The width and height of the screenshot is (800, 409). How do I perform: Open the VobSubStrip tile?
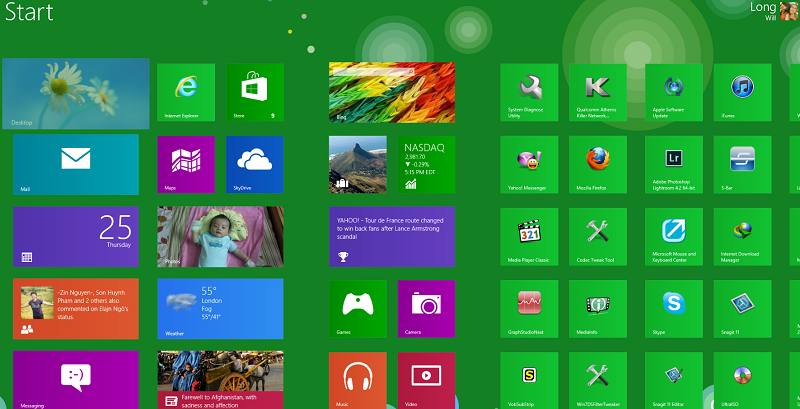(529, 380)
